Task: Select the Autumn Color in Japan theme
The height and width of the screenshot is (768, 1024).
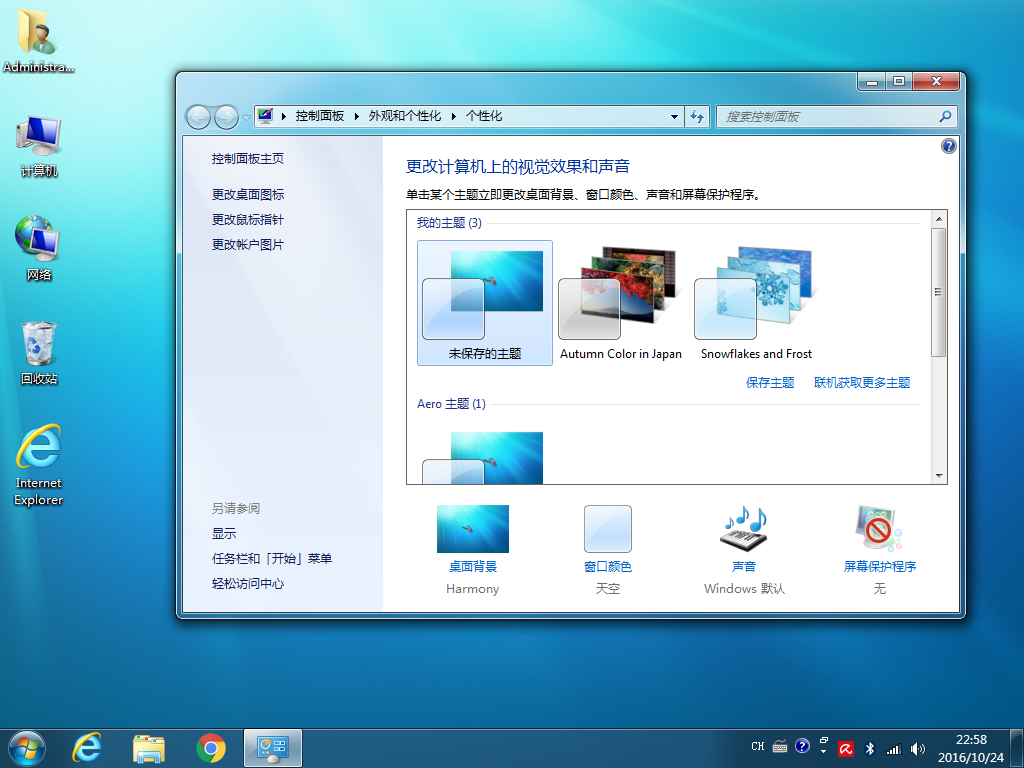Action: (620, 303)
